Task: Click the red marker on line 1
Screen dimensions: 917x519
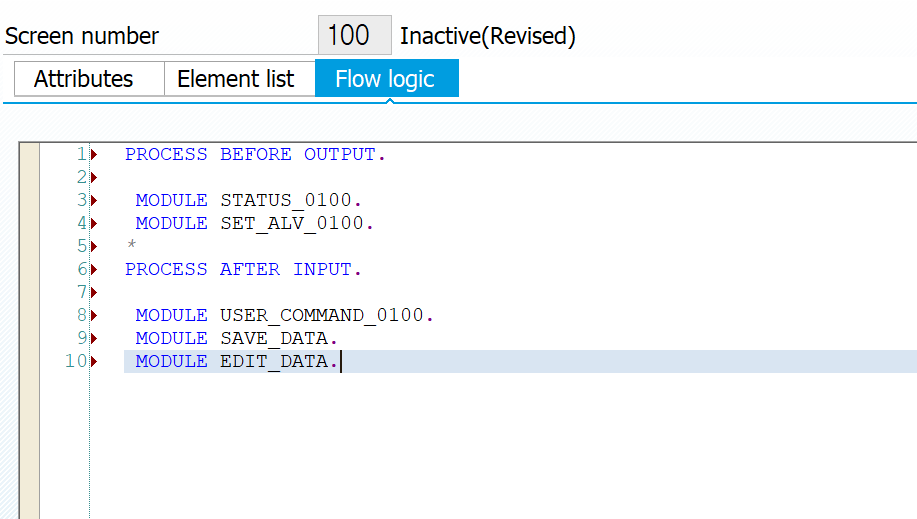Action: [94, 154]
